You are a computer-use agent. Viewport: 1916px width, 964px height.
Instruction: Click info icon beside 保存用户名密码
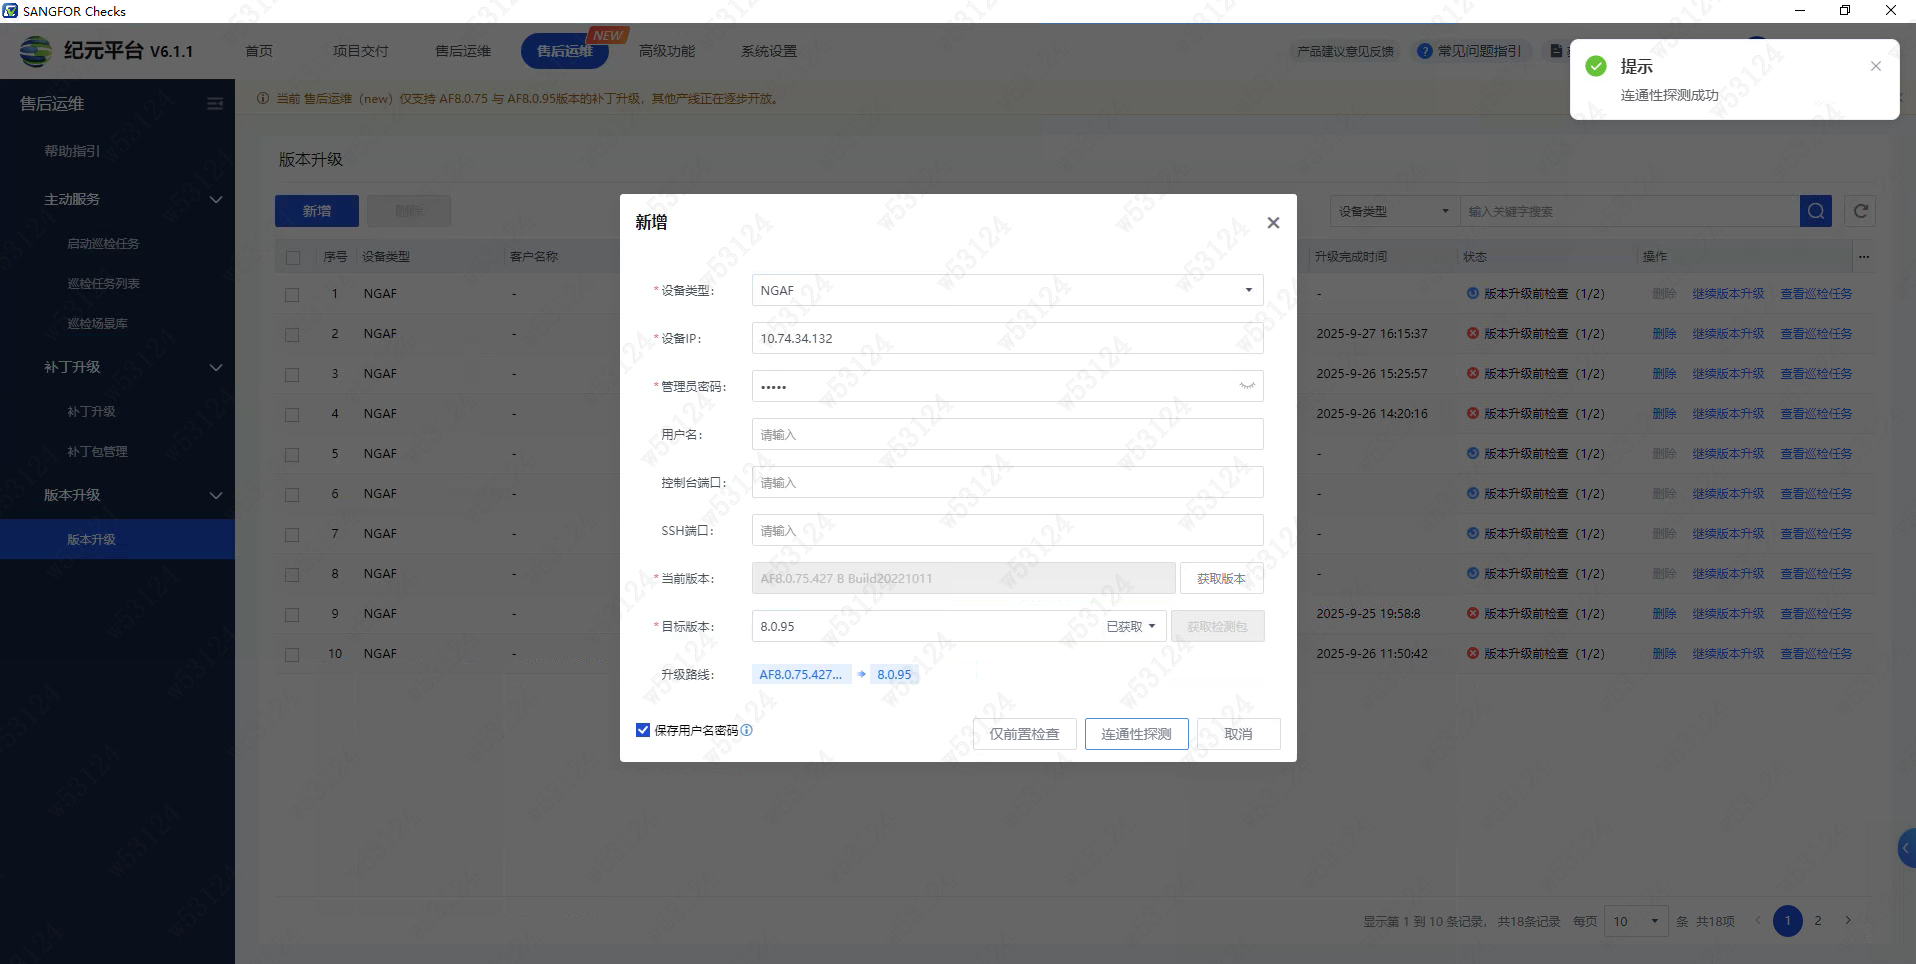pyautogui.click(x=747, y=730)
